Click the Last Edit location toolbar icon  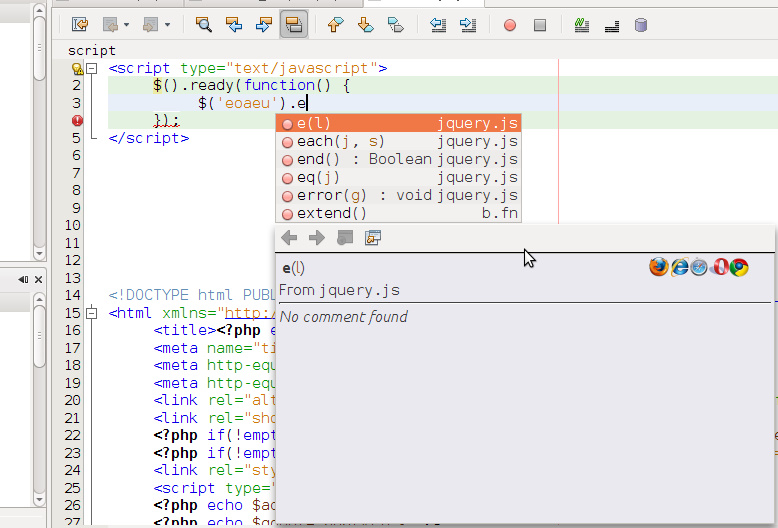click(80, 24)
